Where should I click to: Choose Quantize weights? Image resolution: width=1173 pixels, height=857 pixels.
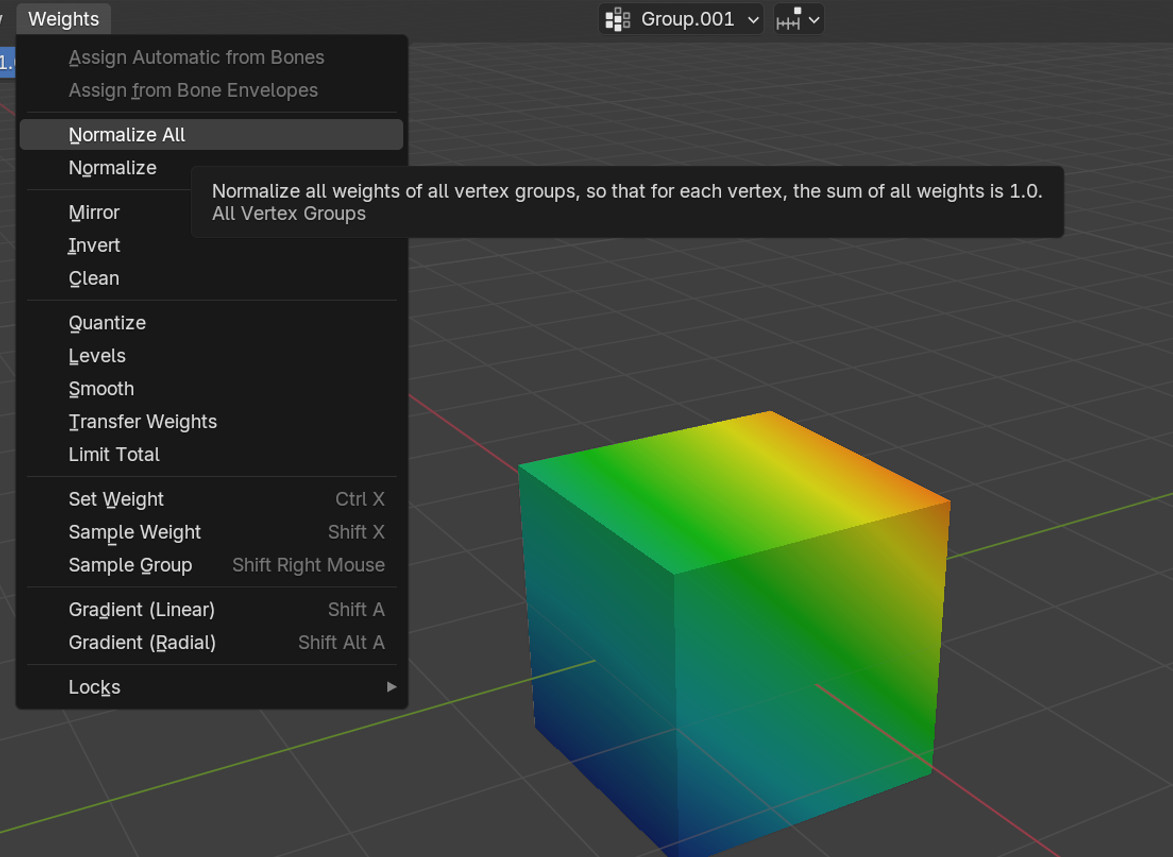(x=211, y=323)
